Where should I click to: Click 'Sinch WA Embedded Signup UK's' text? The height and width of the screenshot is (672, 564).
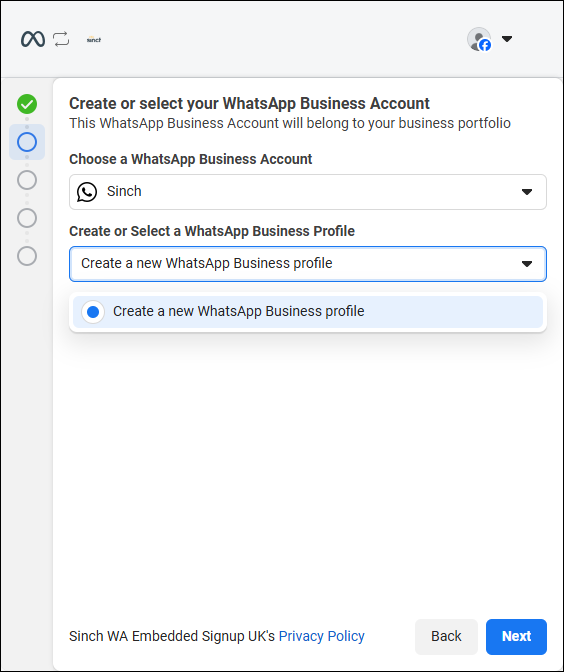point(172,636)
